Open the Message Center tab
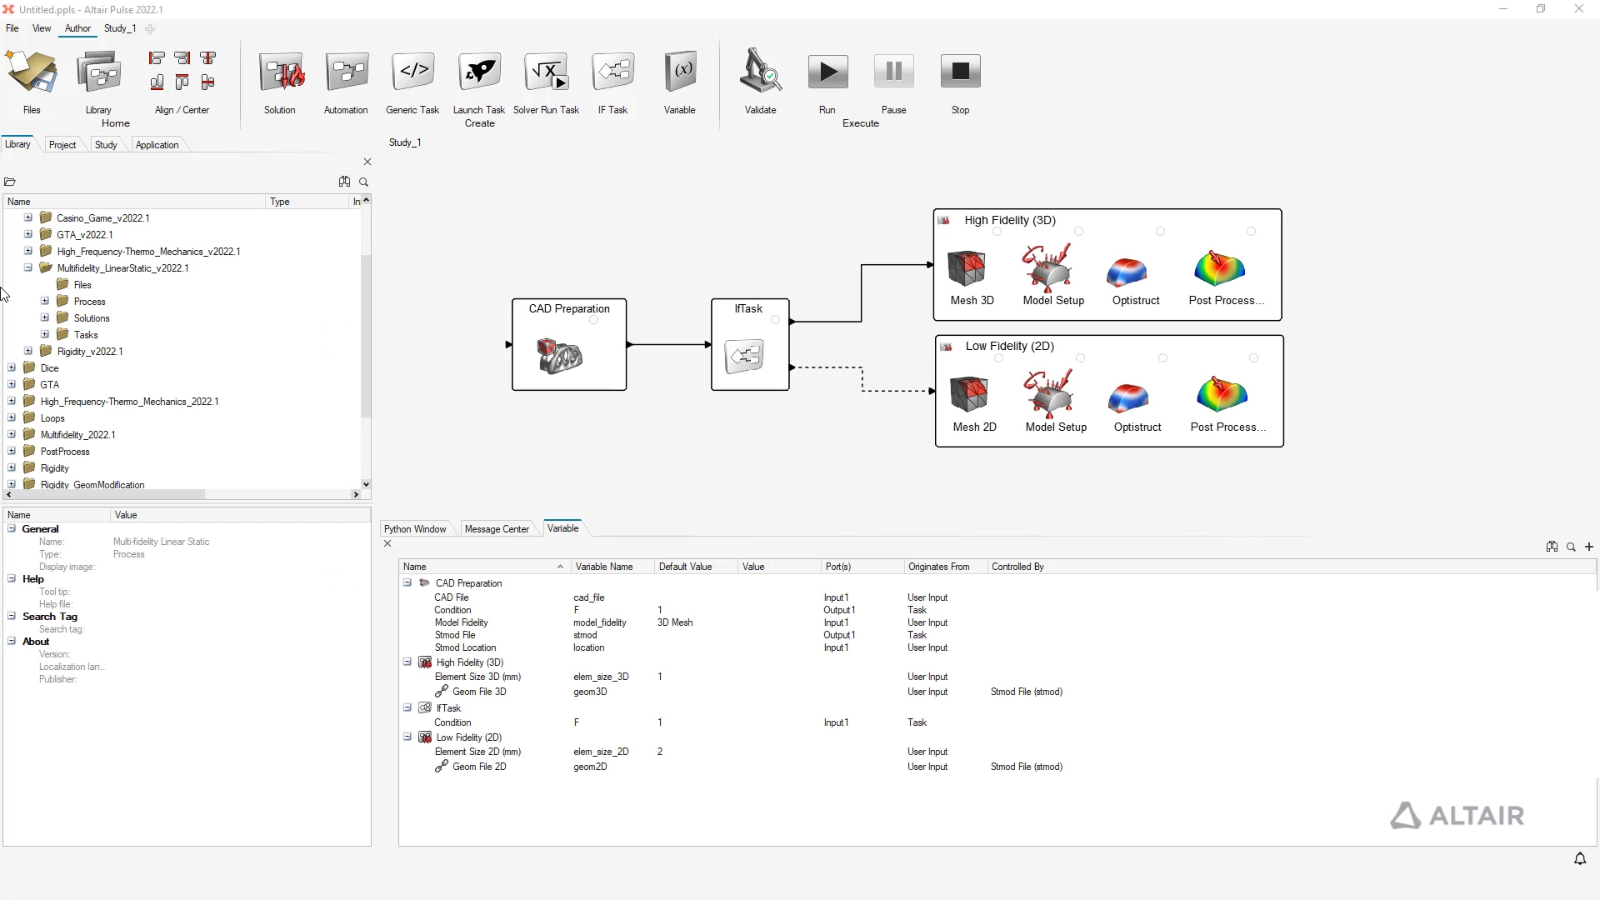Image resolution: width=1600 pixels, height=900 pixels. tap(497, 529)
